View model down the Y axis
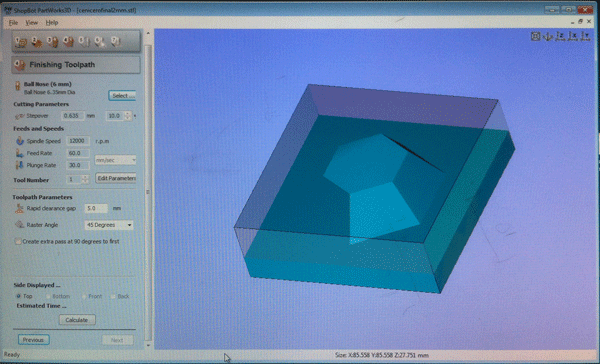 (585, 36)
